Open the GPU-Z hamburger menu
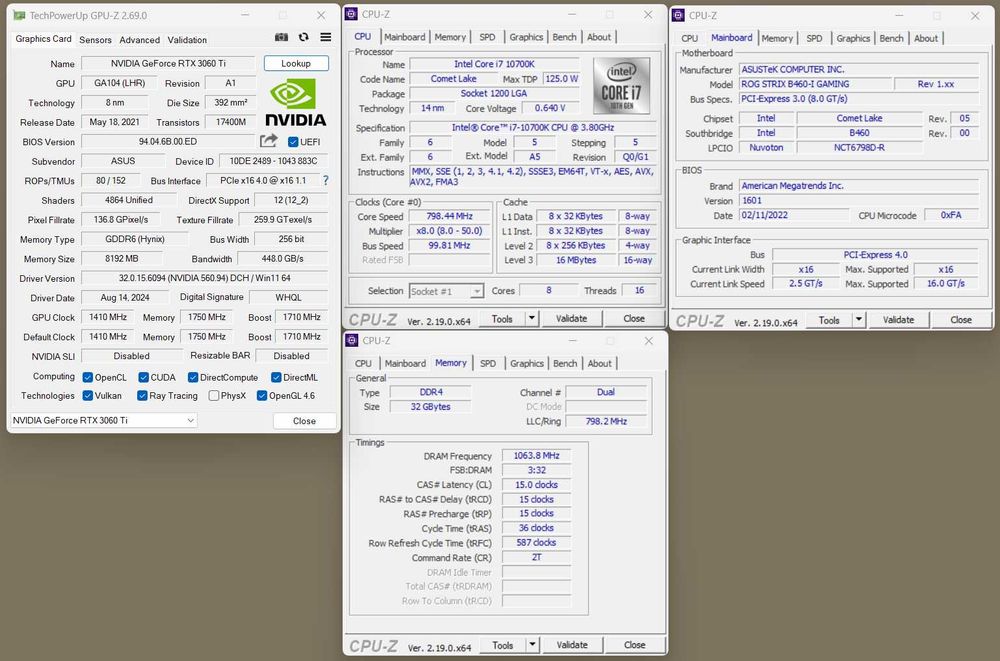 tap(325, 38)
